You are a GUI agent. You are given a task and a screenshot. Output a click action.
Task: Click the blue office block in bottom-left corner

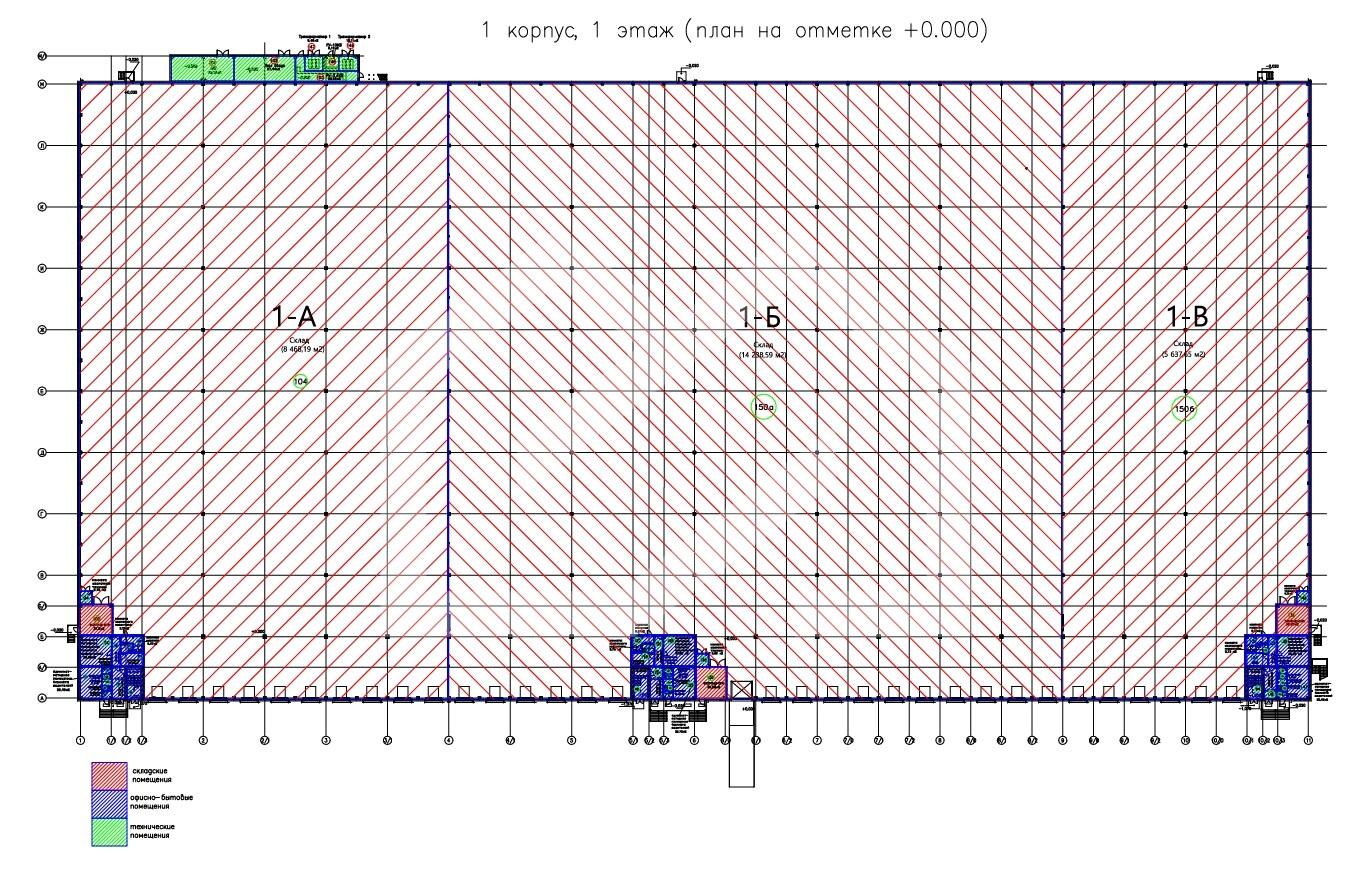(111, 666)
